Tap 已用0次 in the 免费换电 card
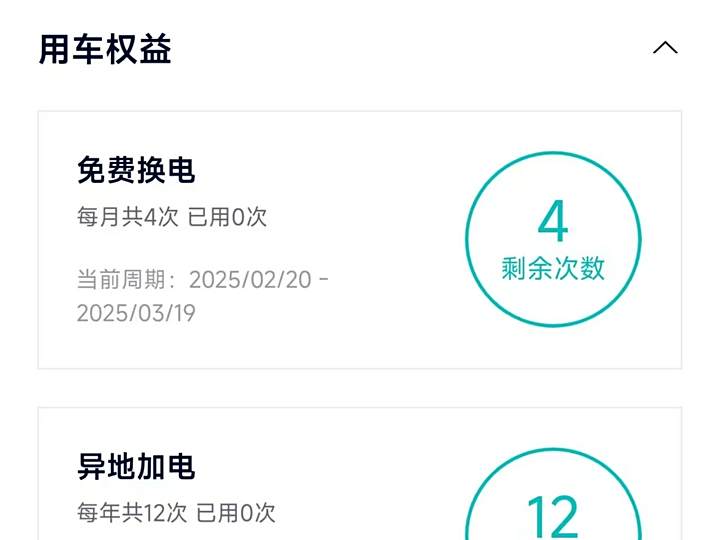The width and height of the screenshot is (720, 540). point(227,217)
